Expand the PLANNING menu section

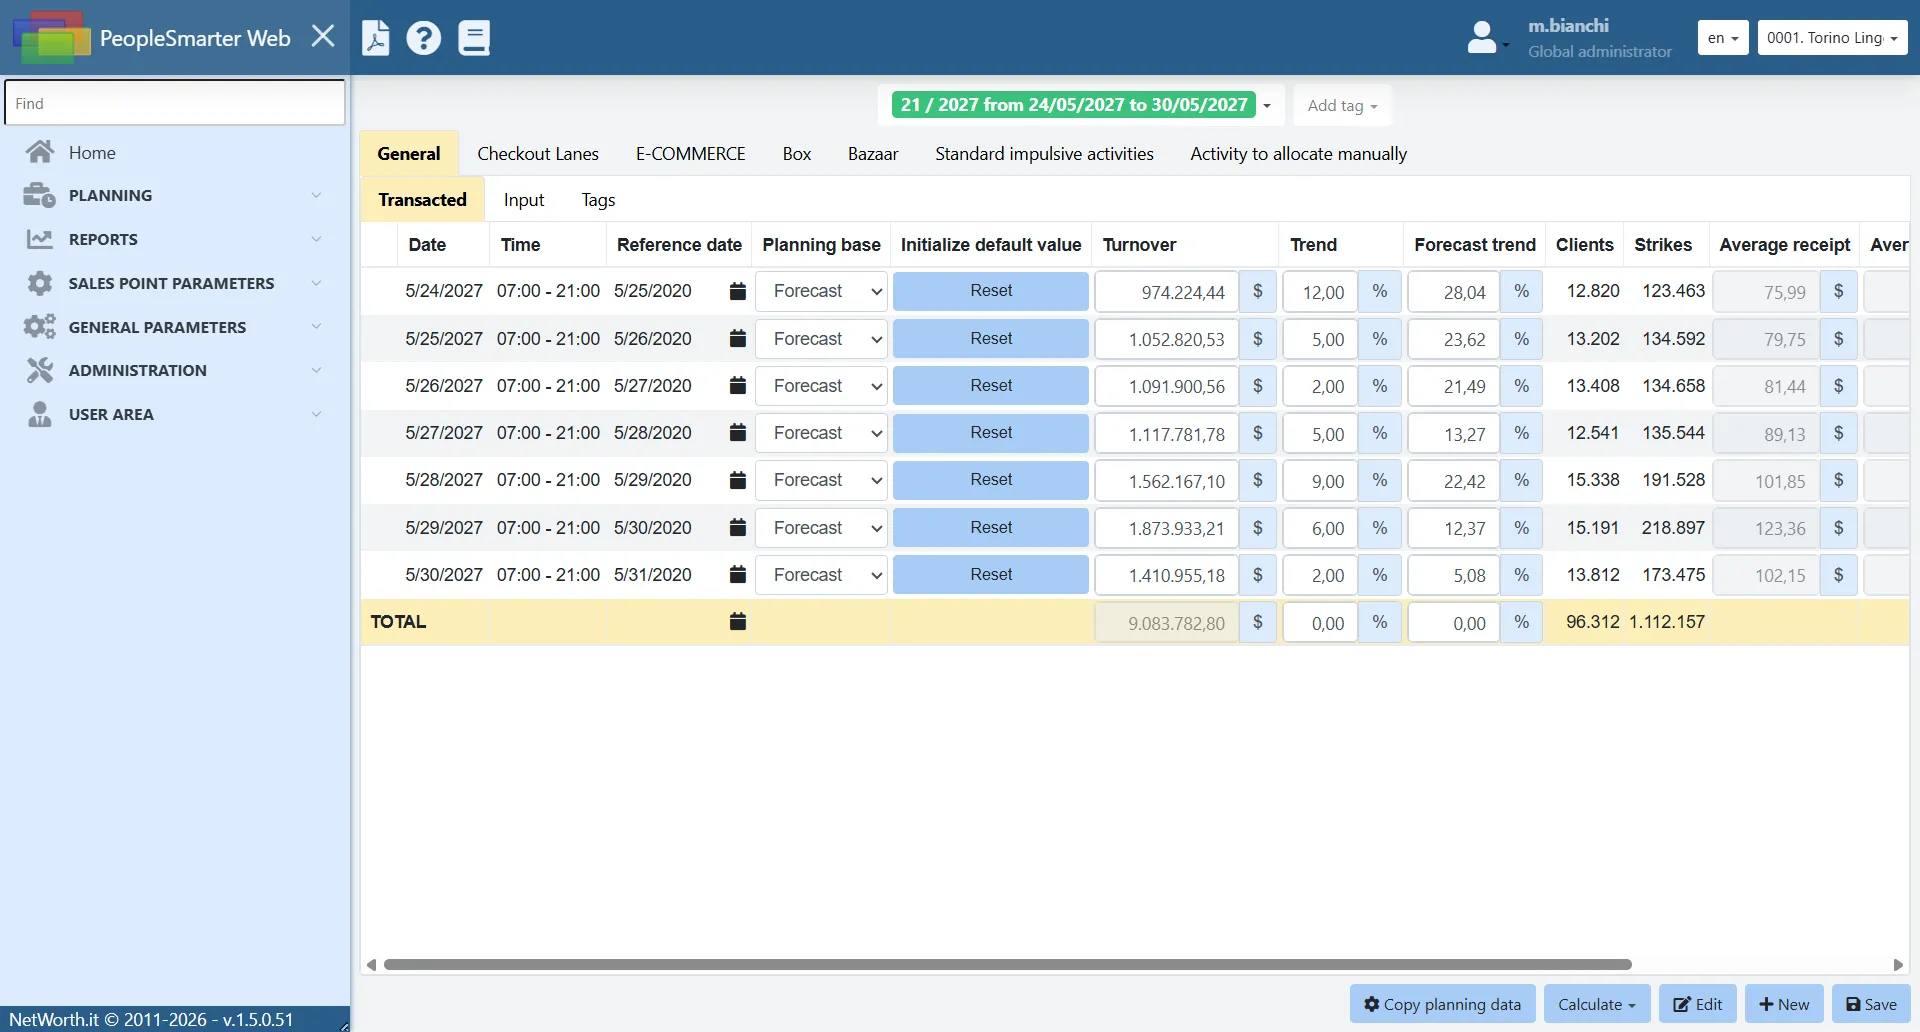point(175,196)
